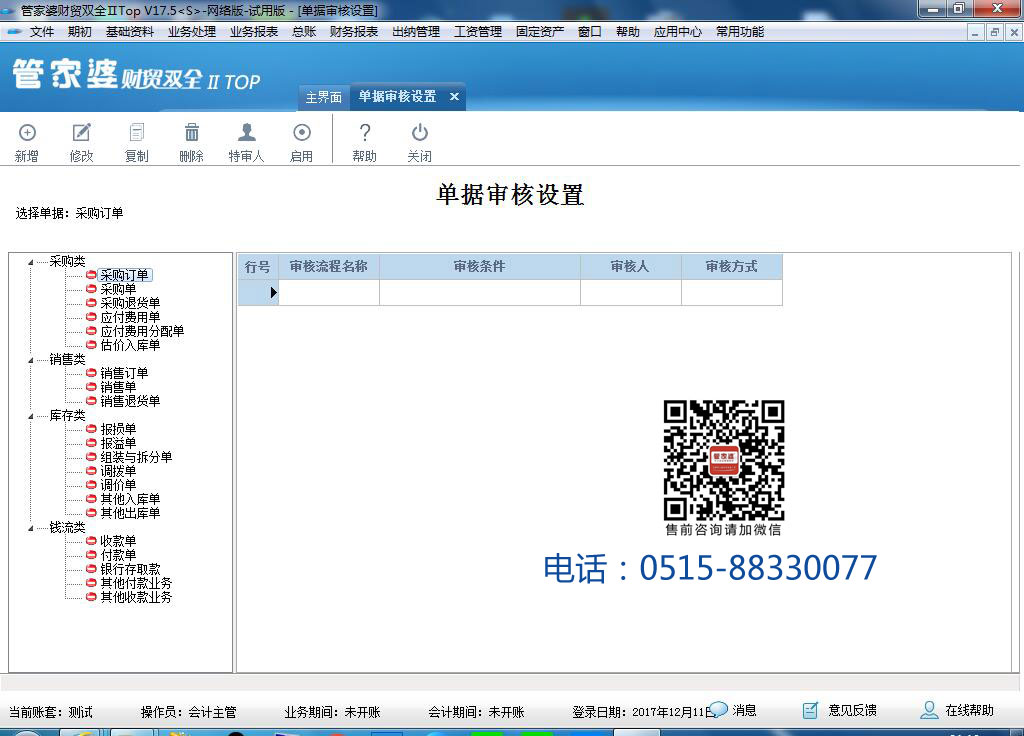
Task: Open the 常用功能 menu
Action: 740,31
